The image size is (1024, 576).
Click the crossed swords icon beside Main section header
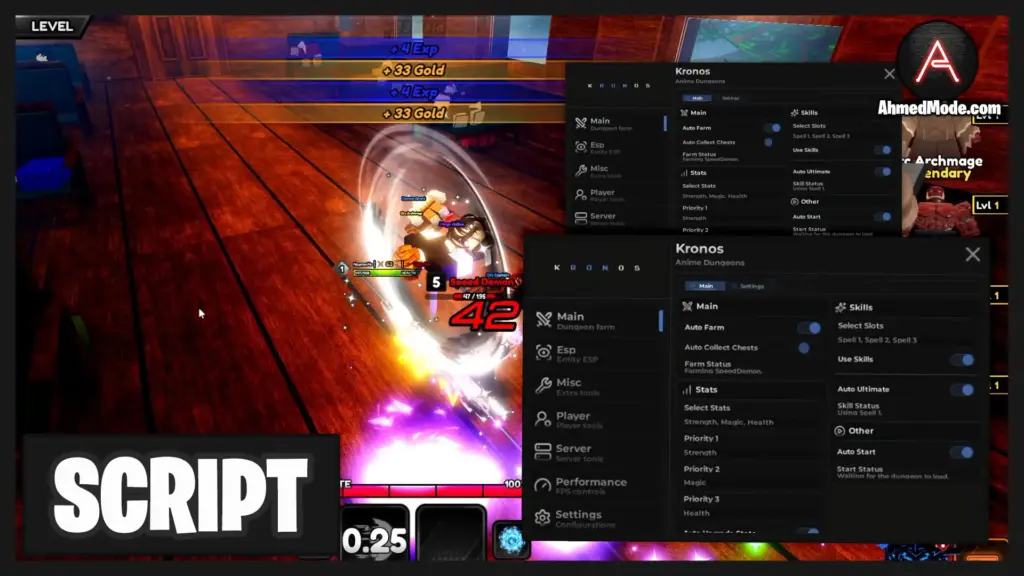(x=687, y=306)
